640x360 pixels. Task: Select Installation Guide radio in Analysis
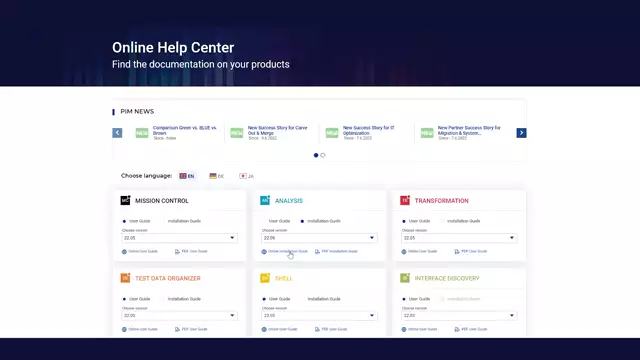(x=302, y=221)
